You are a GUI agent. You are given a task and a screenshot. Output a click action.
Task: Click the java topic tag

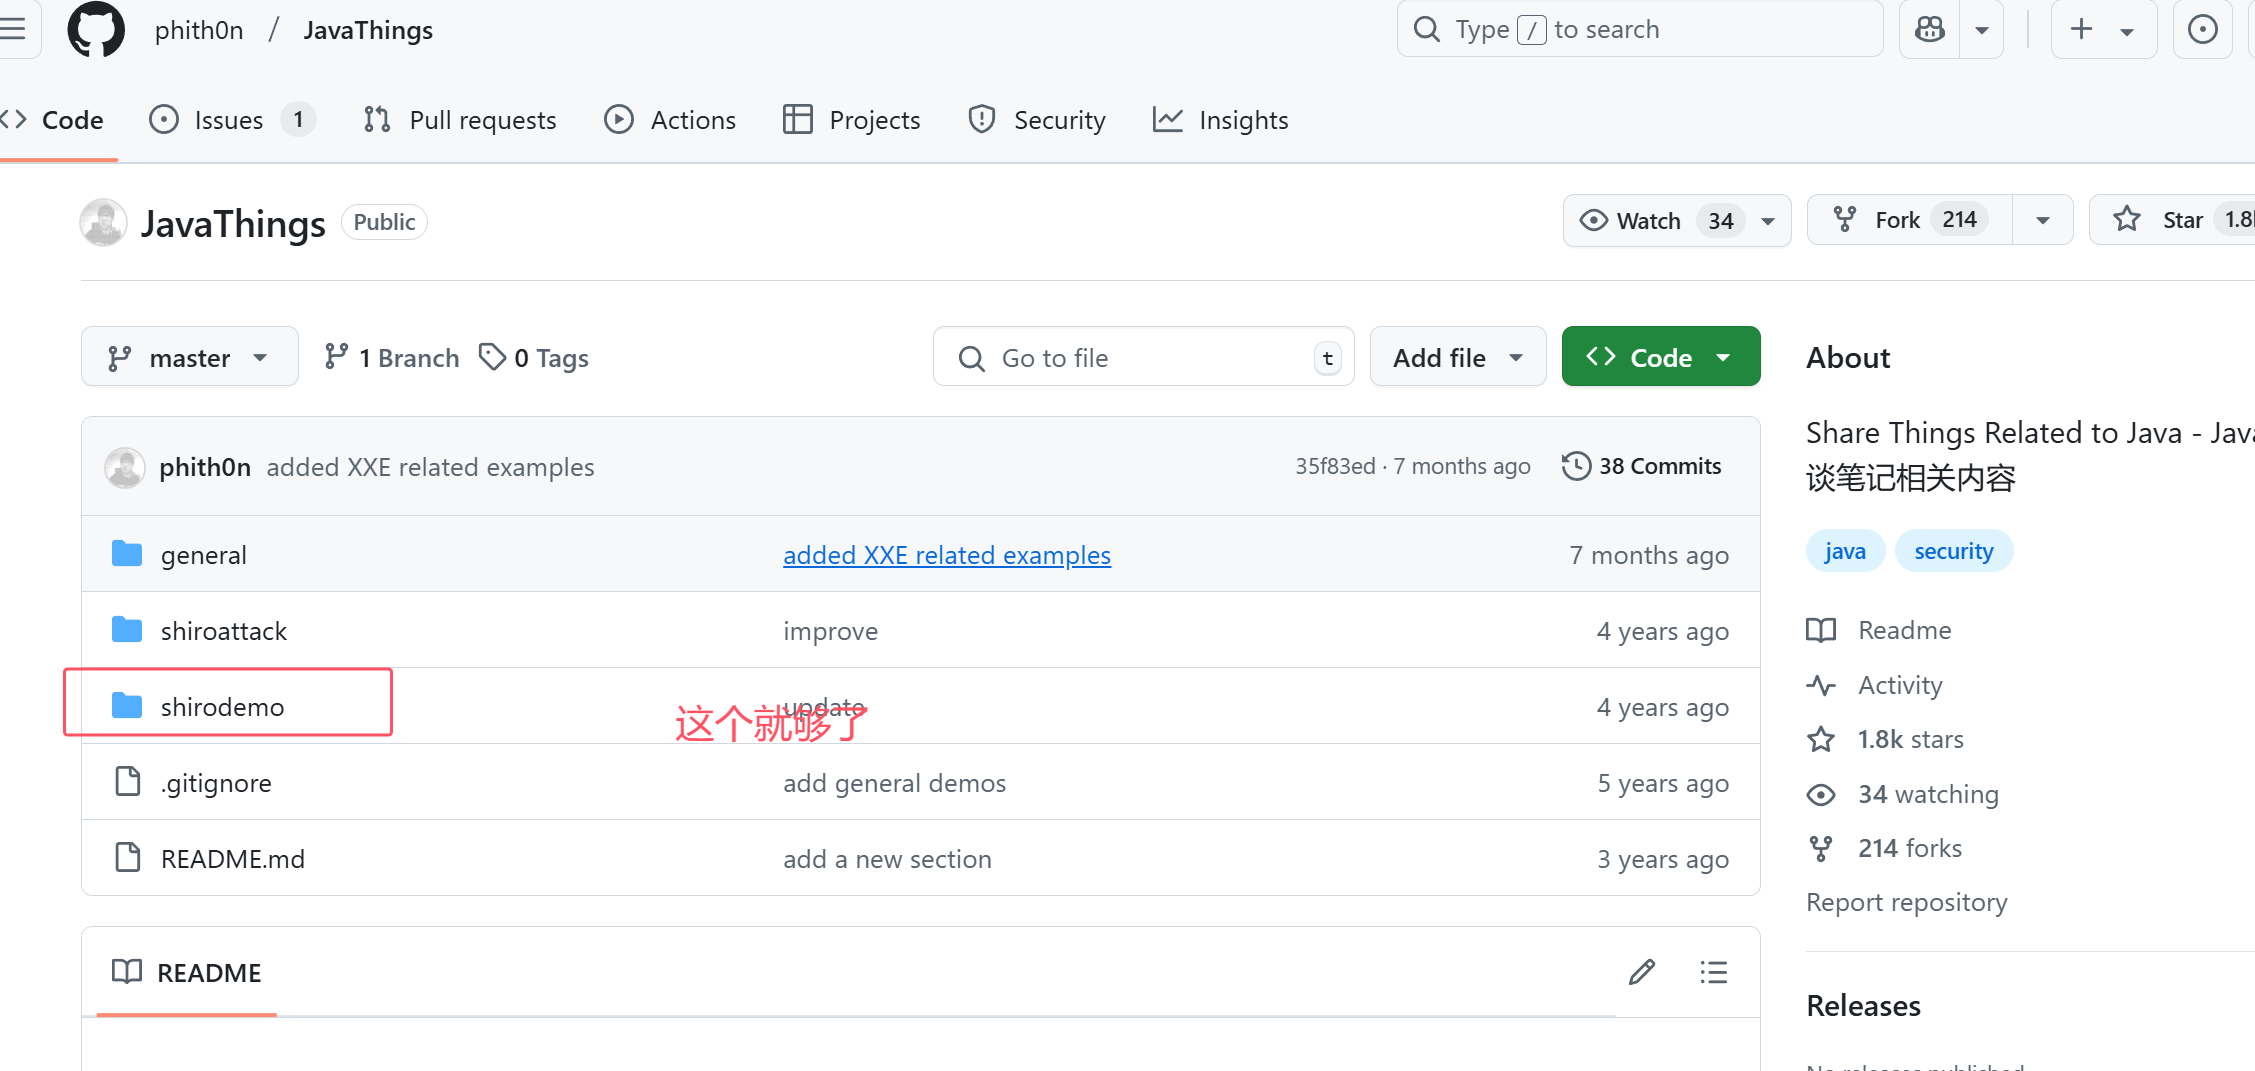click(x=1844, y=551)
